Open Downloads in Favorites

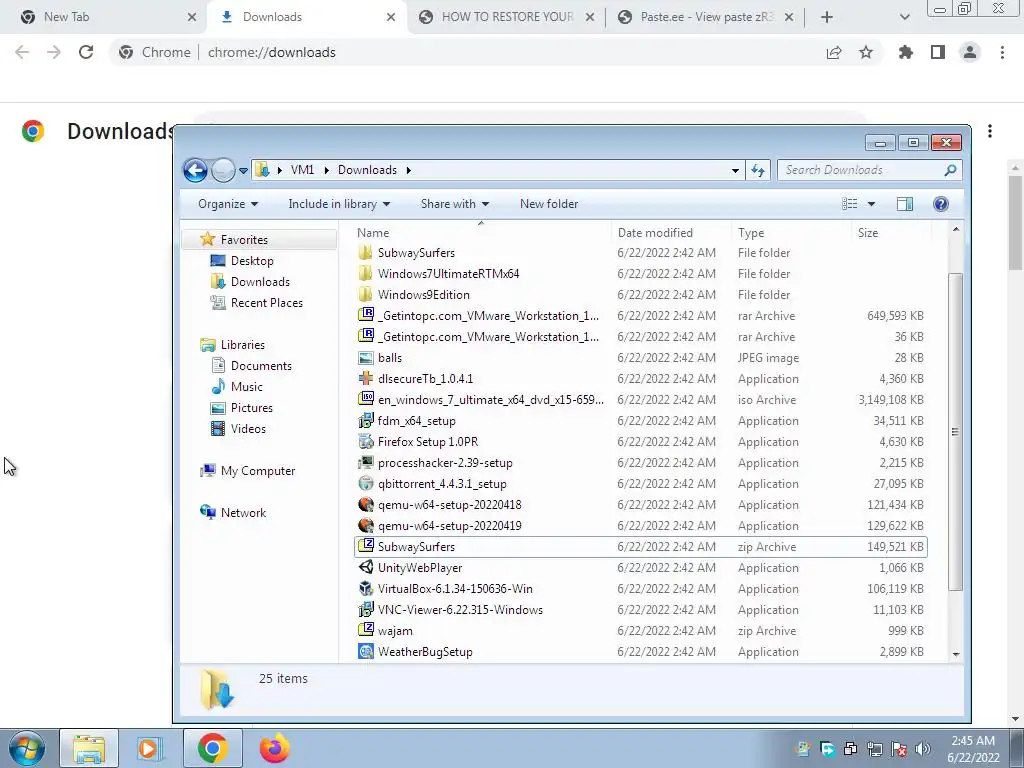point(260,281)
